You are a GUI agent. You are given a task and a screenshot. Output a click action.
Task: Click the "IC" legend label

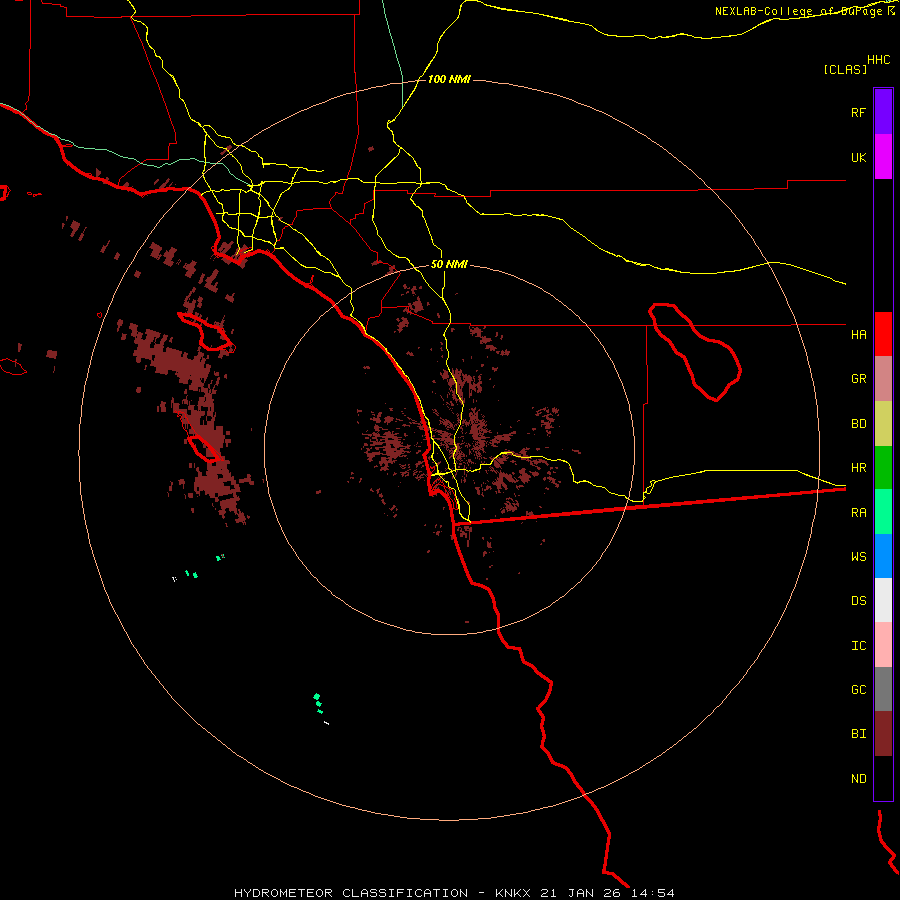click(858, 645)
